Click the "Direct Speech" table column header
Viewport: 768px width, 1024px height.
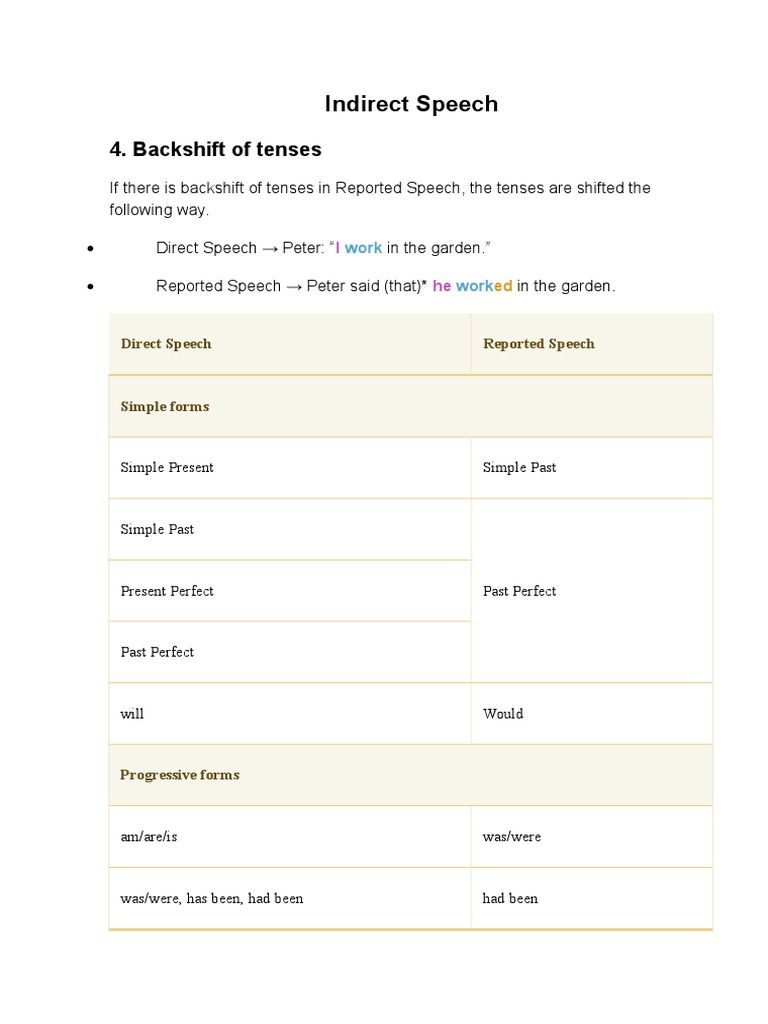point(166,344)
